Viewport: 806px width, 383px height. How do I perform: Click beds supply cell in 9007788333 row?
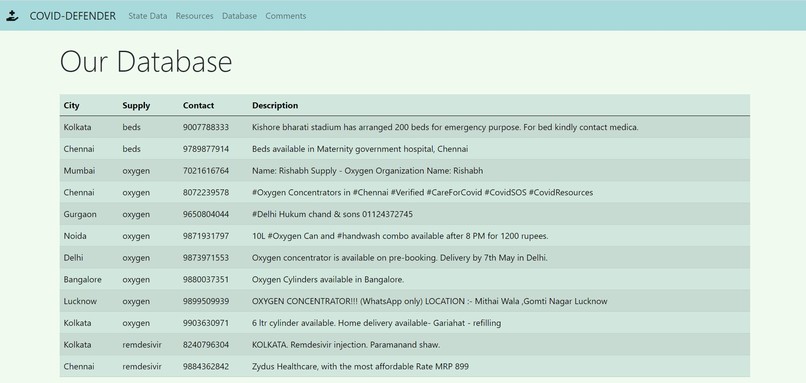click(132, 127)
